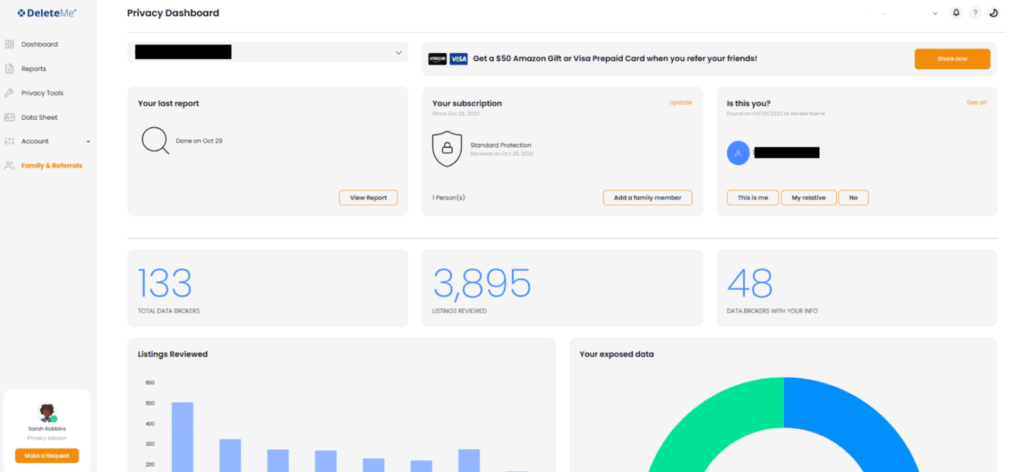1024x472 pixels.
Task: Open the help question mark icon
Action: [x=974, y=12]
